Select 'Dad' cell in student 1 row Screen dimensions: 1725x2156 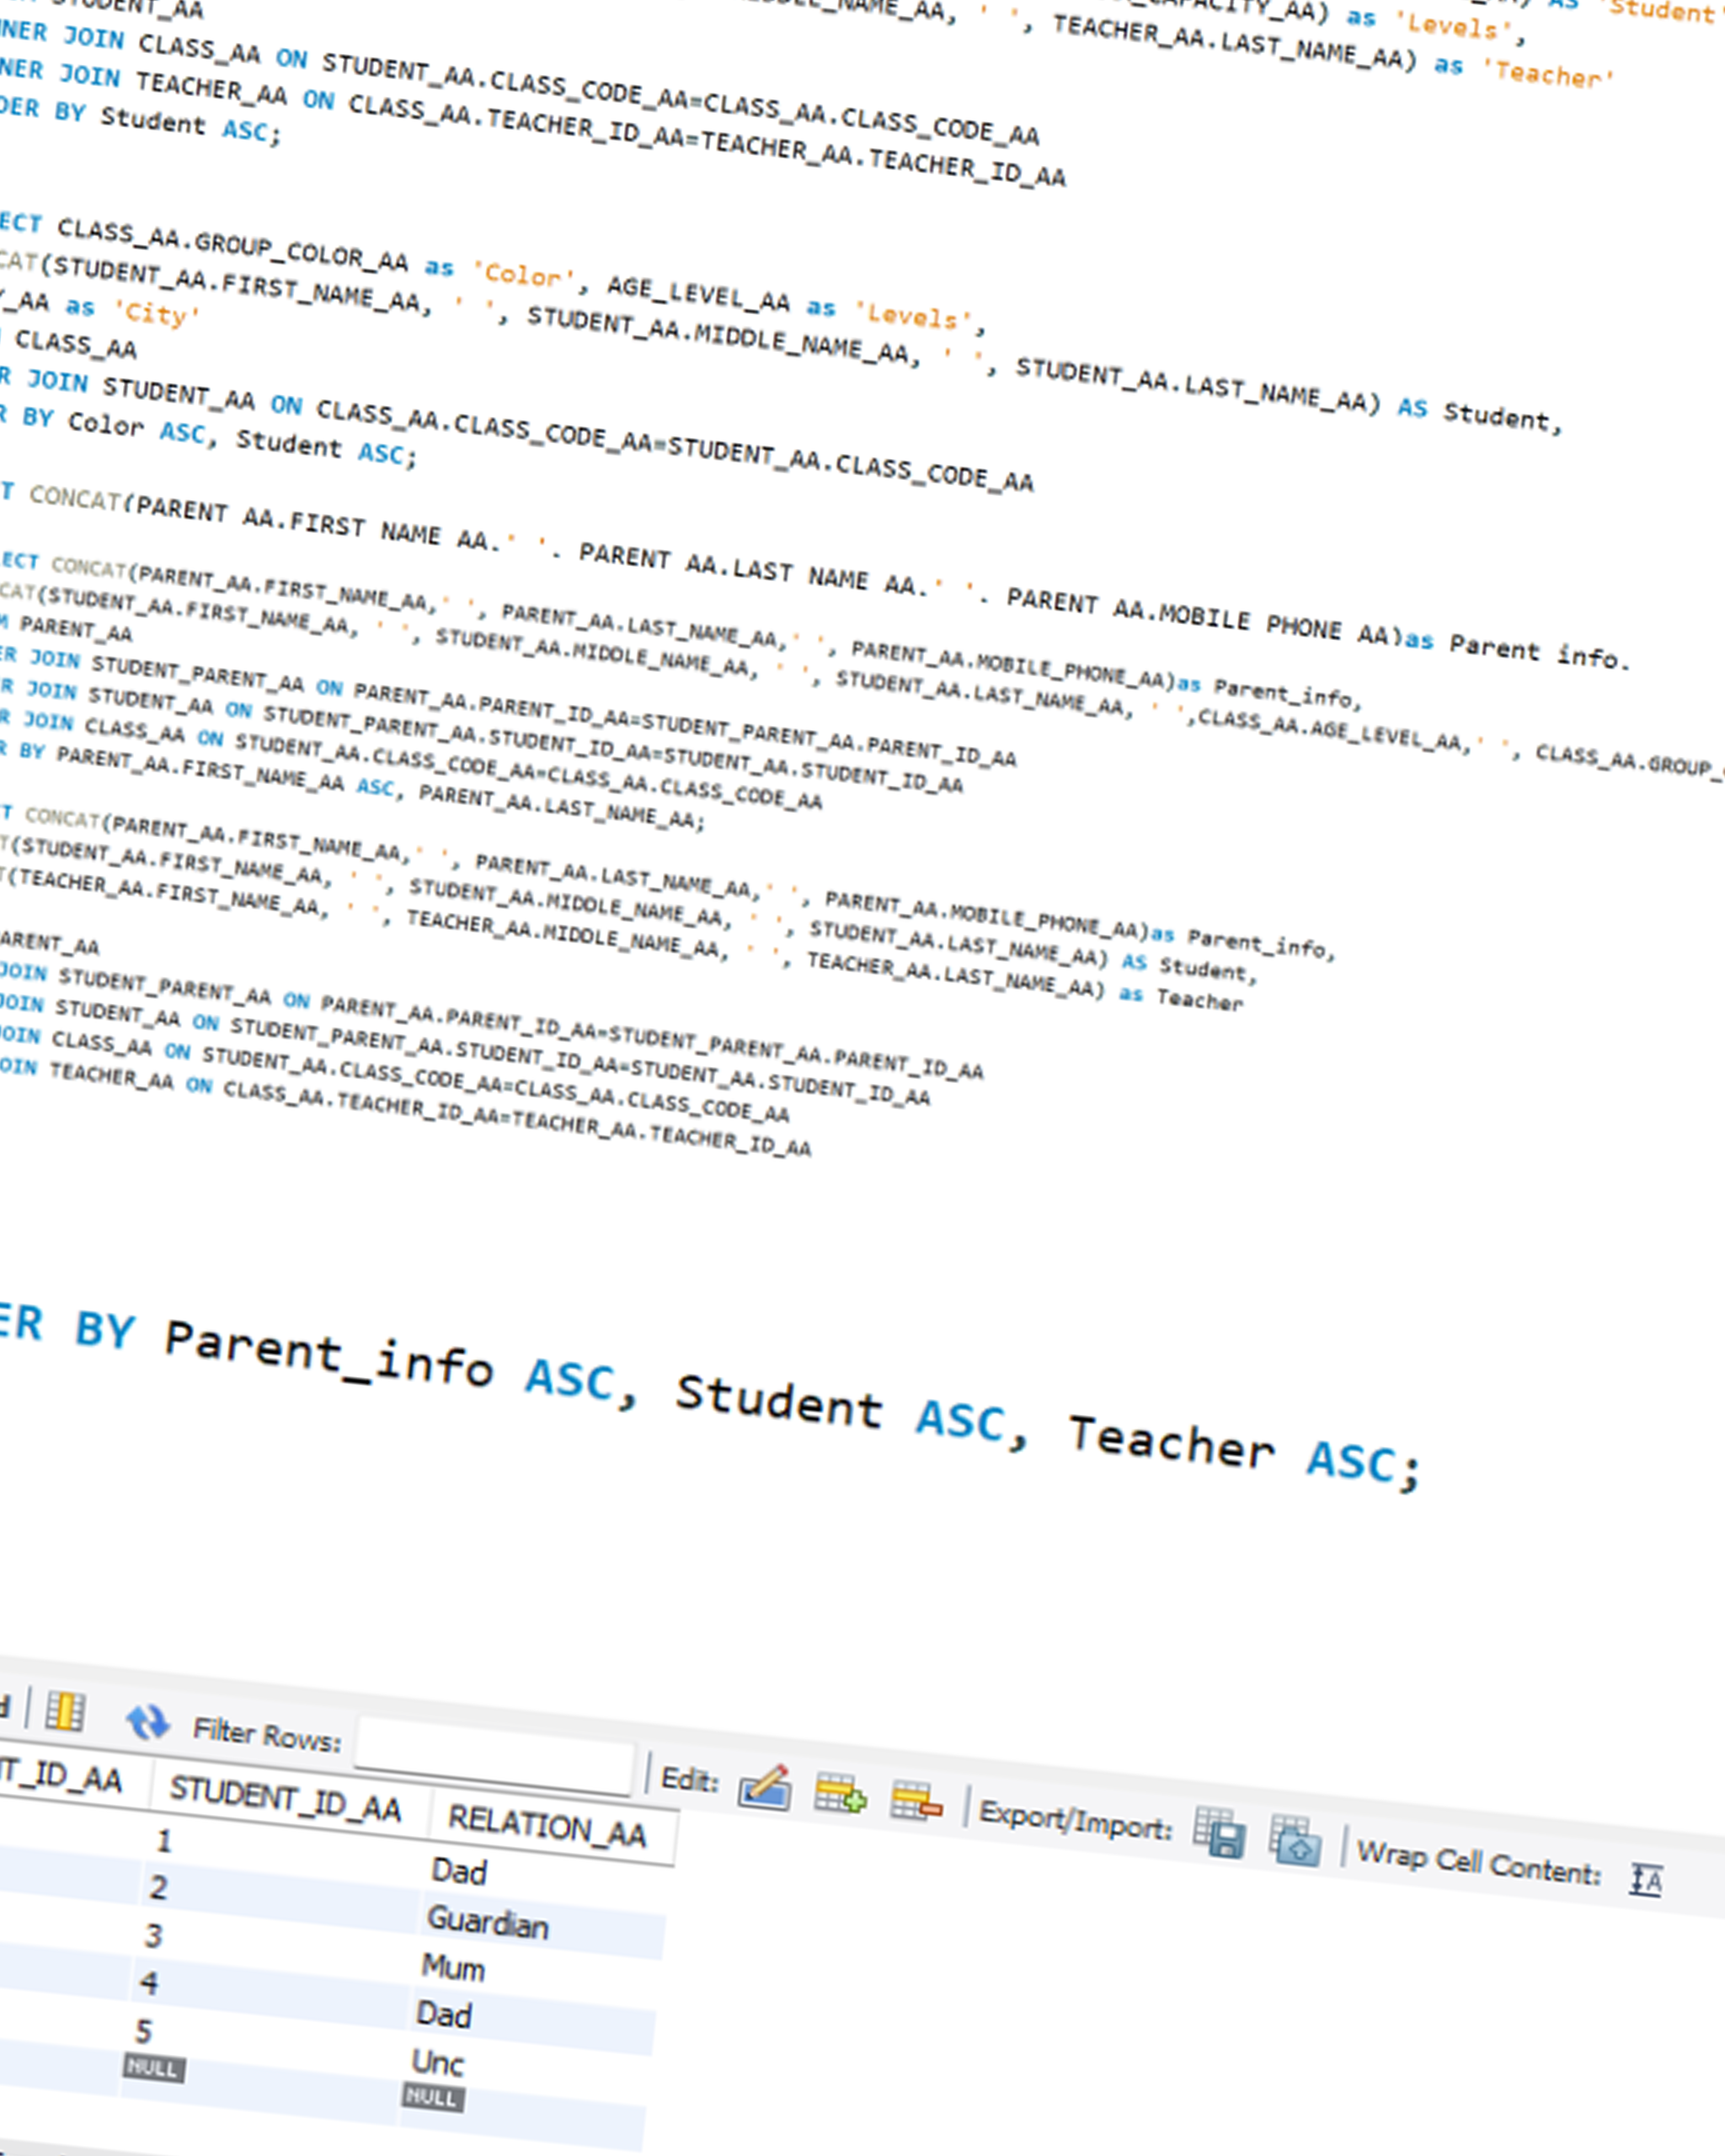(x=459, y=1871)
